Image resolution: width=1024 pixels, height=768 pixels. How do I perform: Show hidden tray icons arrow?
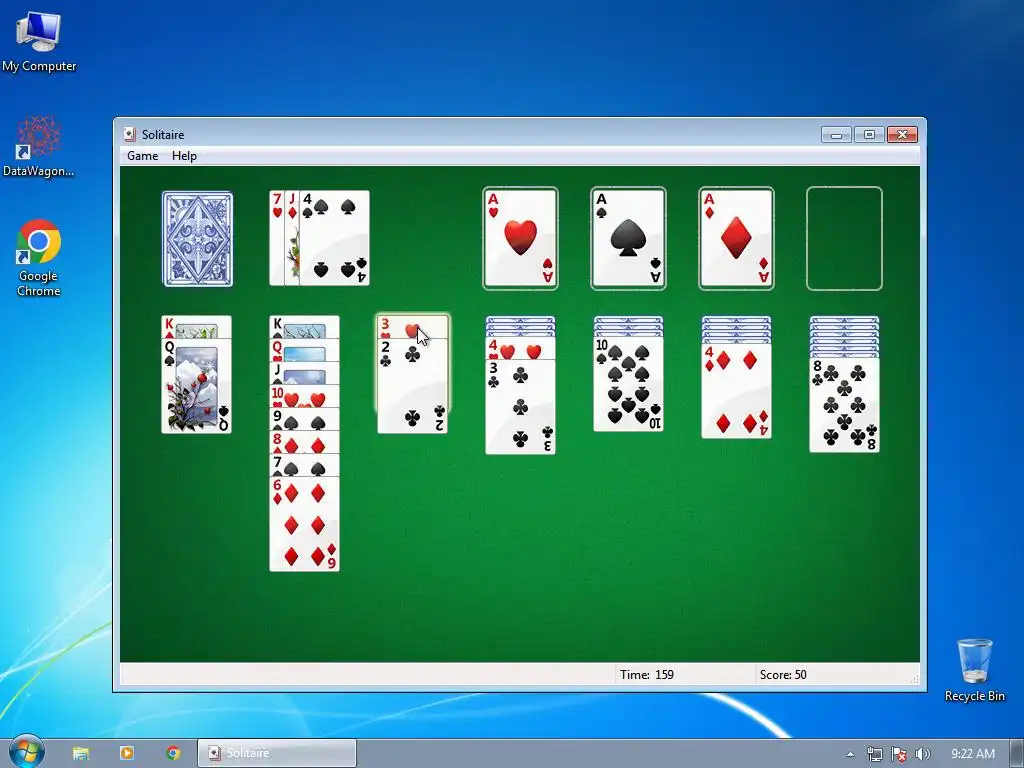point(850,754)
